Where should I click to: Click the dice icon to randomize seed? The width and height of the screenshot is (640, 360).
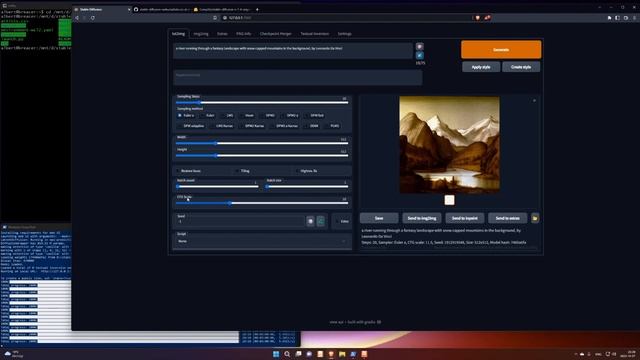click(310, 221)
